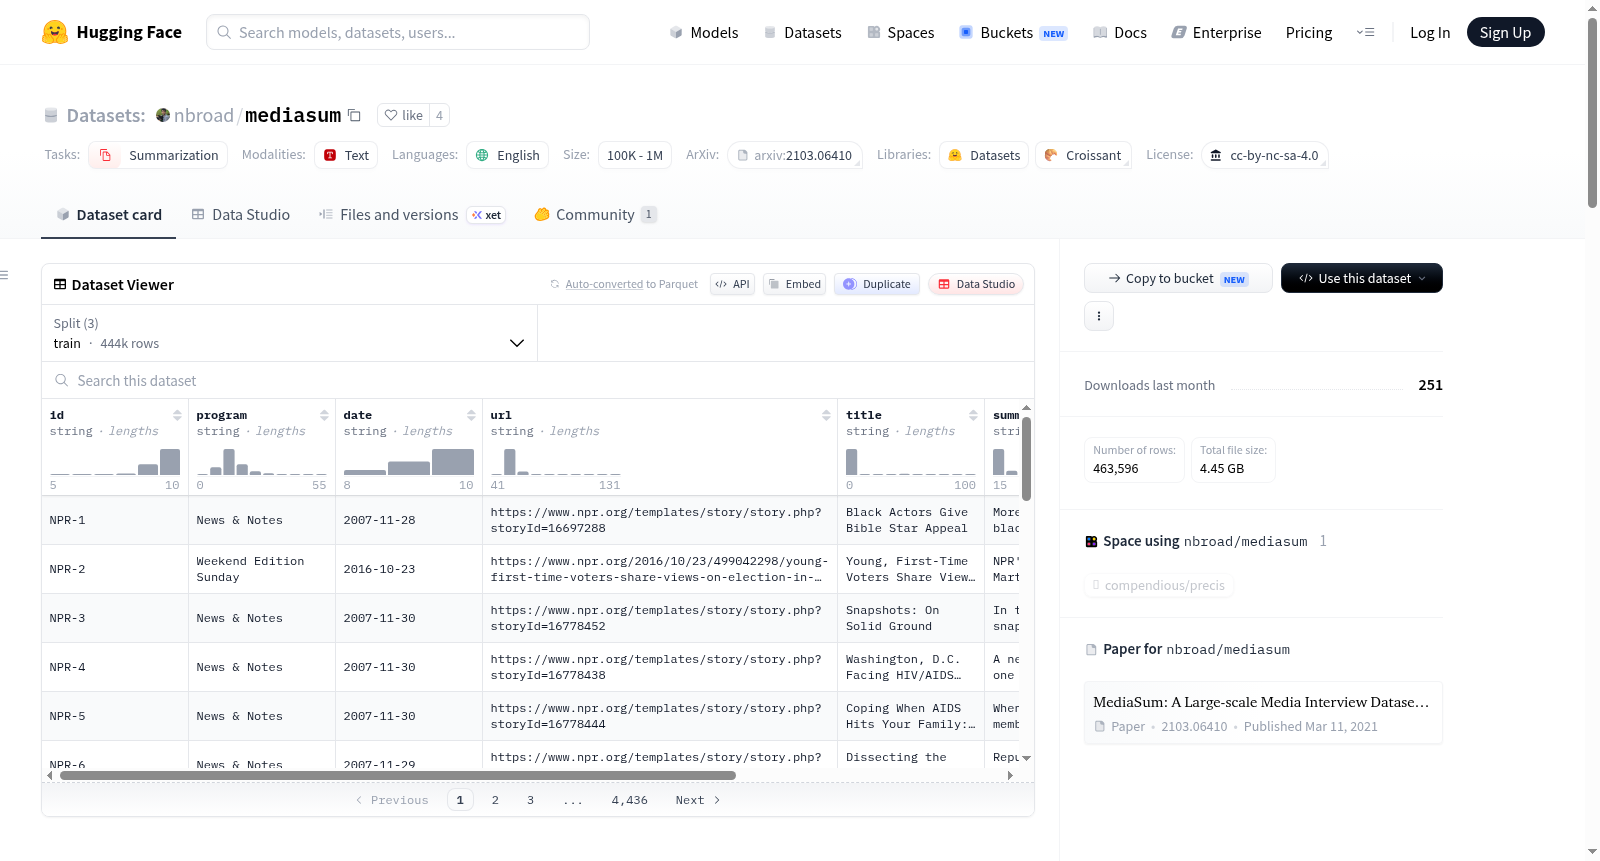Sort by the id column arrows
The image size is (1600, 861).
point(177,415)
